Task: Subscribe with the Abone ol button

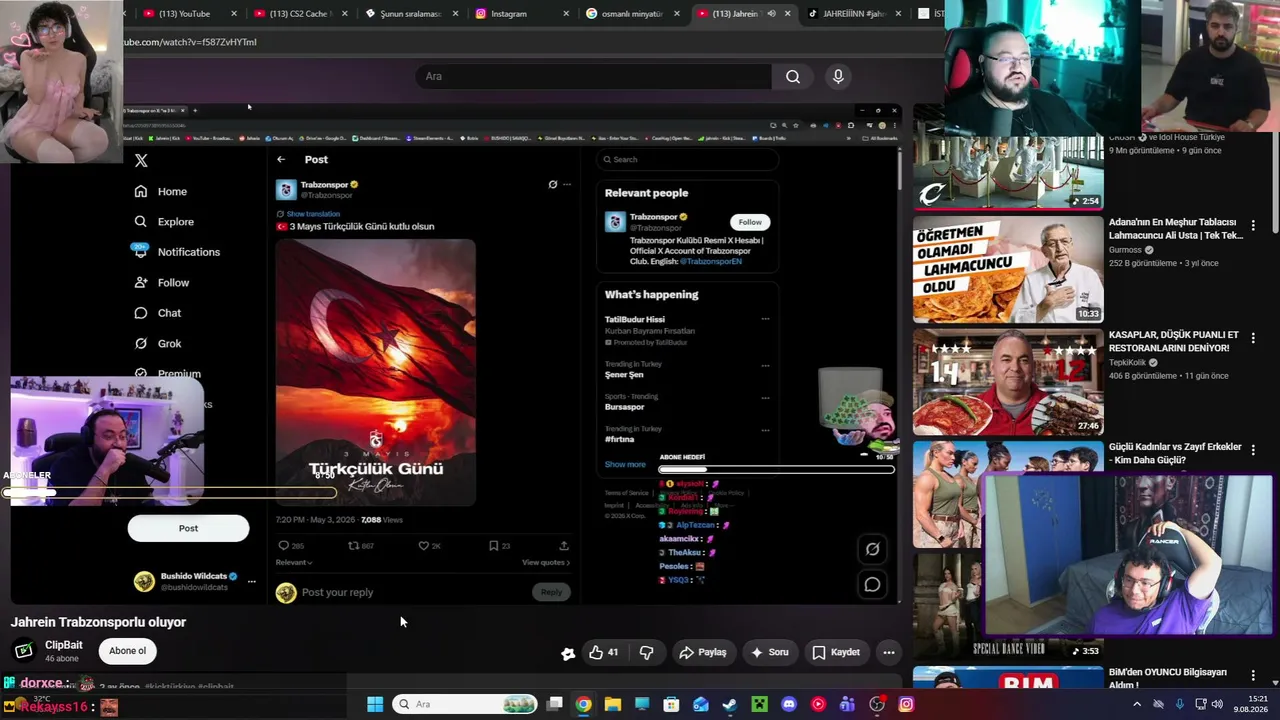Action: (127, 651)
